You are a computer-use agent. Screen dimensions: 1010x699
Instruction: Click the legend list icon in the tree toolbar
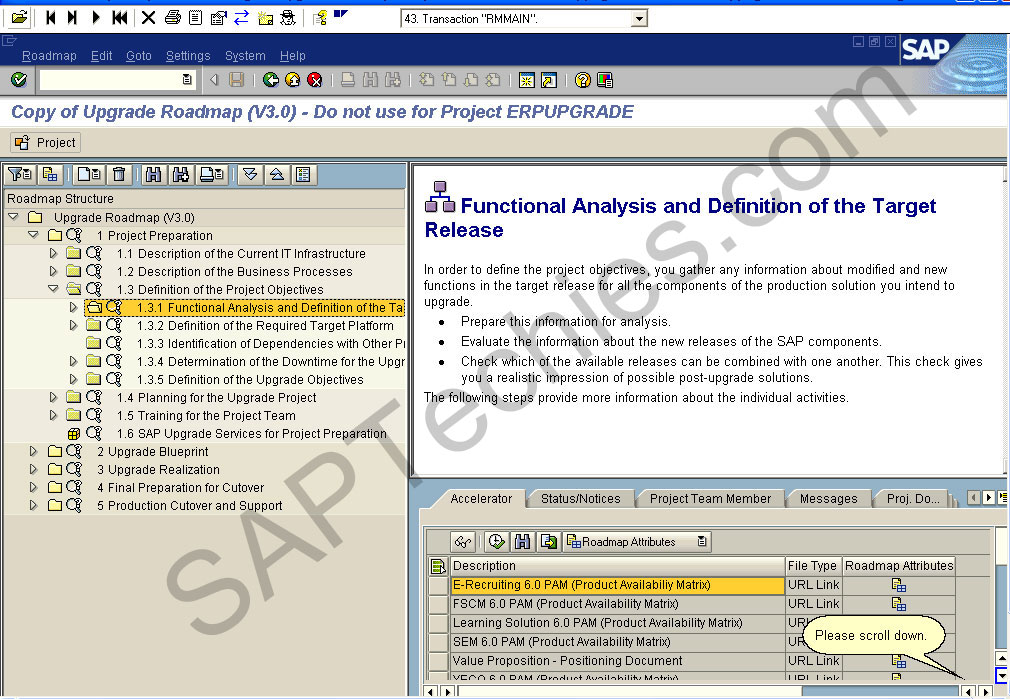303,174
